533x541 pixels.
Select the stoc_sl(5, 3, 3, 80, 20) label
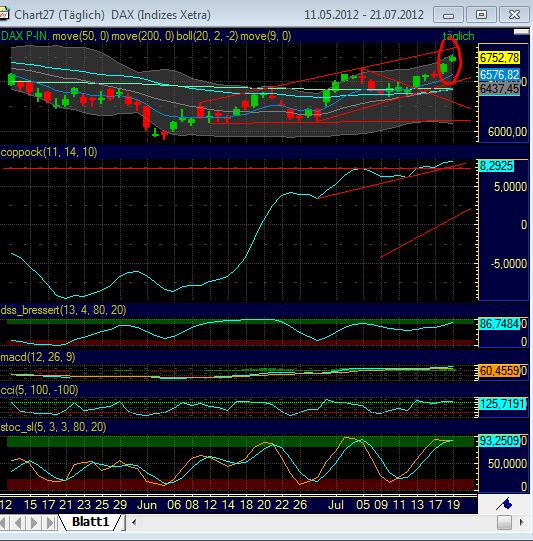tap(53, 427)
